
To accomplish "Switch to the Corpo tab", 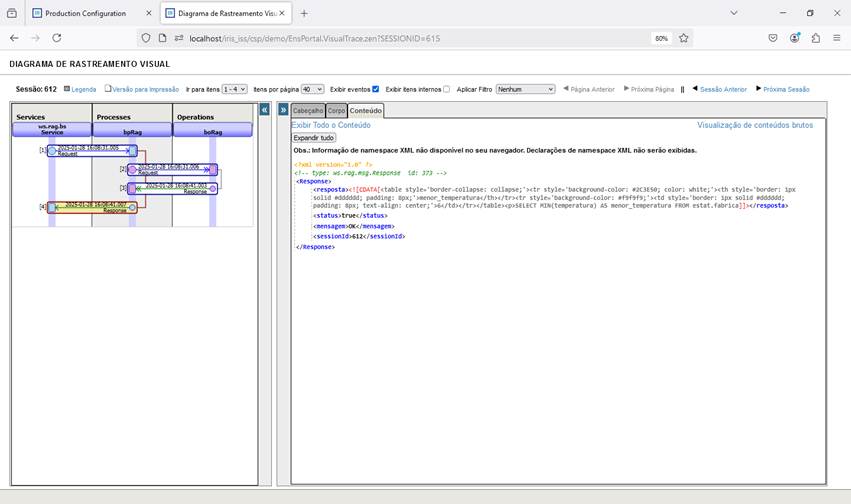I will click(337, 111).
